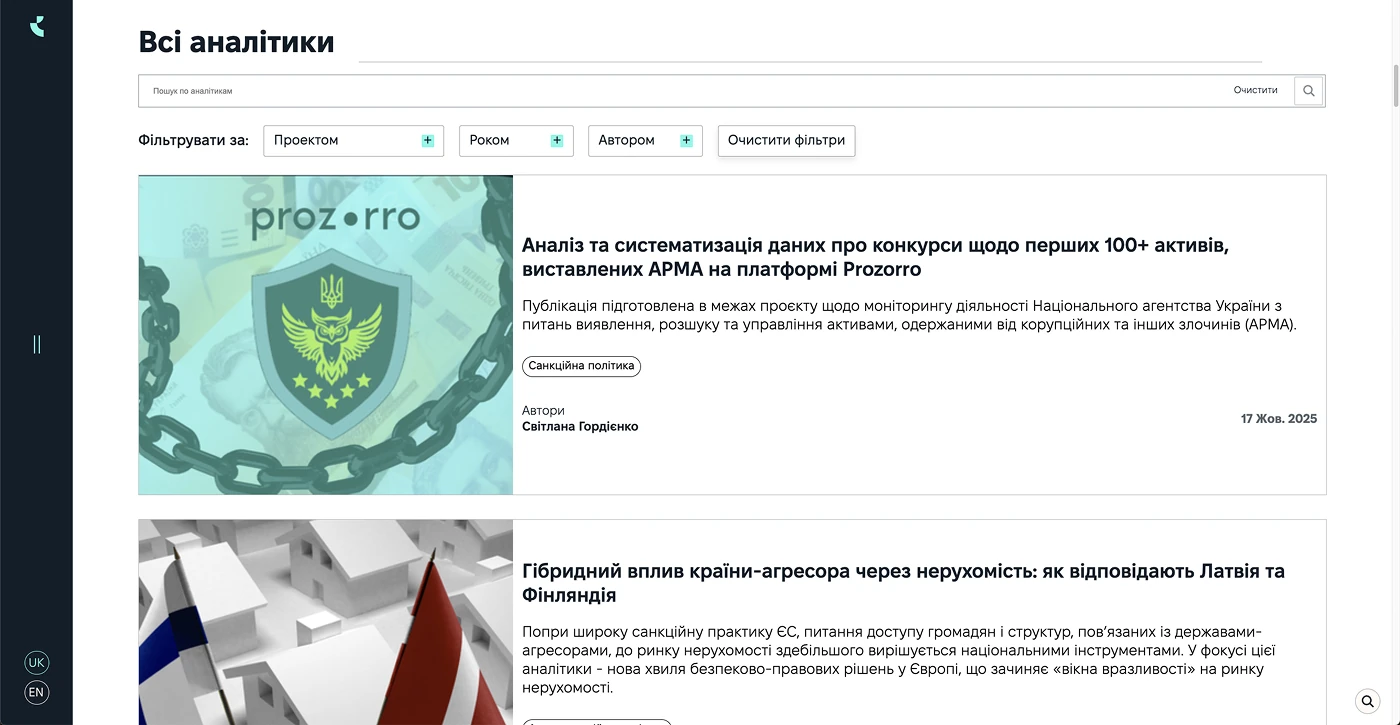This screenshot has width=1400, height=725.
Task: Expand sidebar using the double-bar icon
Action: [37, 344]
